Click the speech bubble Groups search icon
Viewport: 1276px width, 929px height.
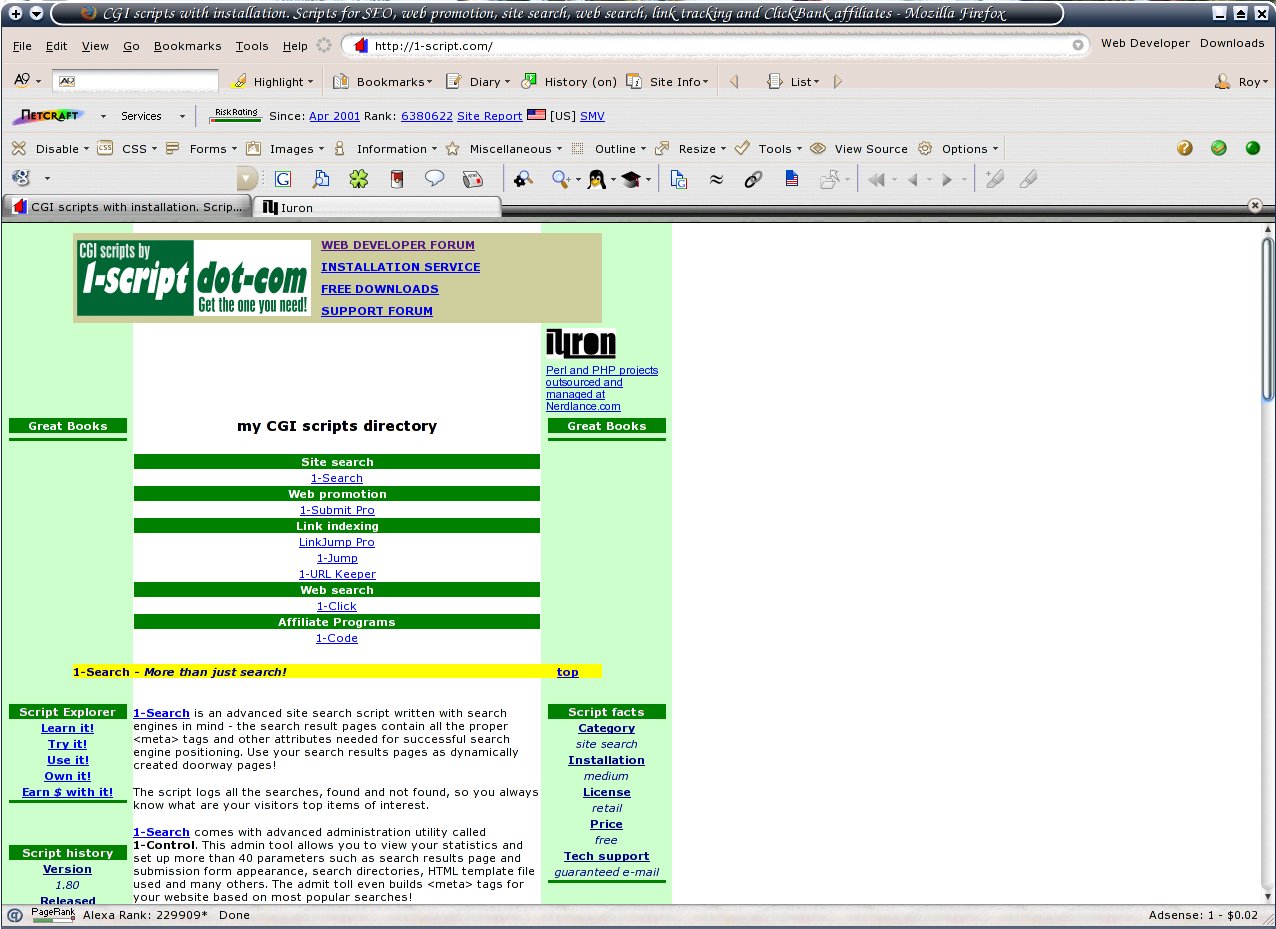click(x=434, y=179)
